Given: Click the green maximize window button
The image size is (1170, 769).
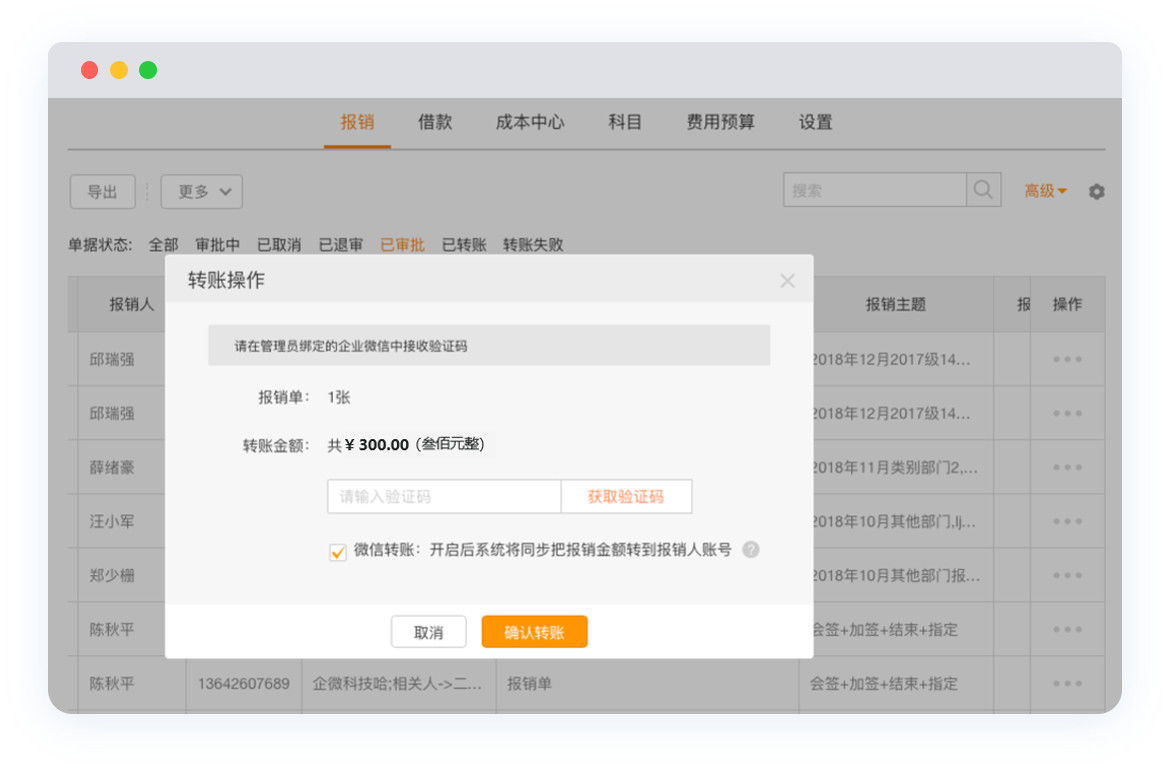Looking at the screenshot, I should tap(148, 70).
